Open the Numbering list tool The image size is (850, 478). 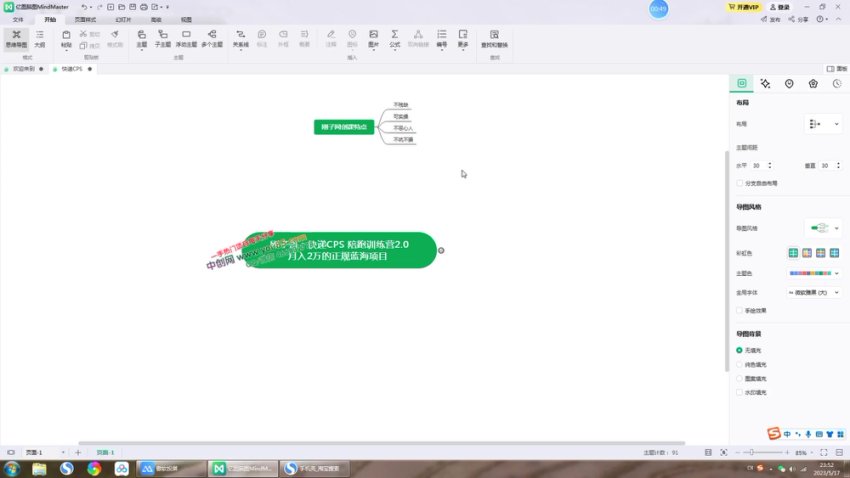click(x=442, y=38)
